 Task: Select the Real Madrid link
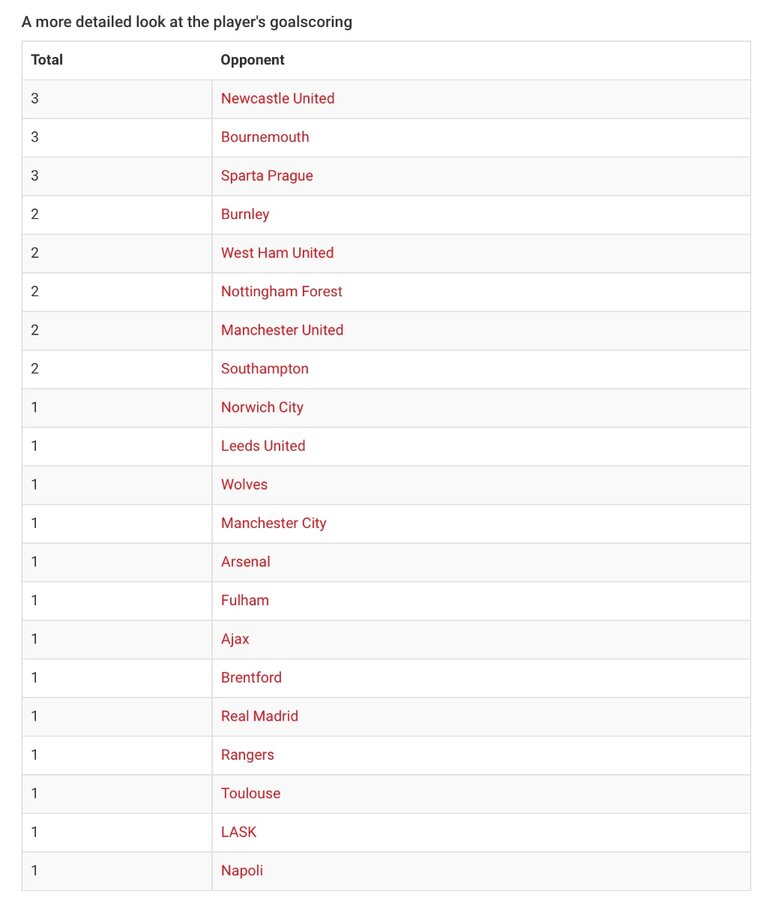pos(259,716)
